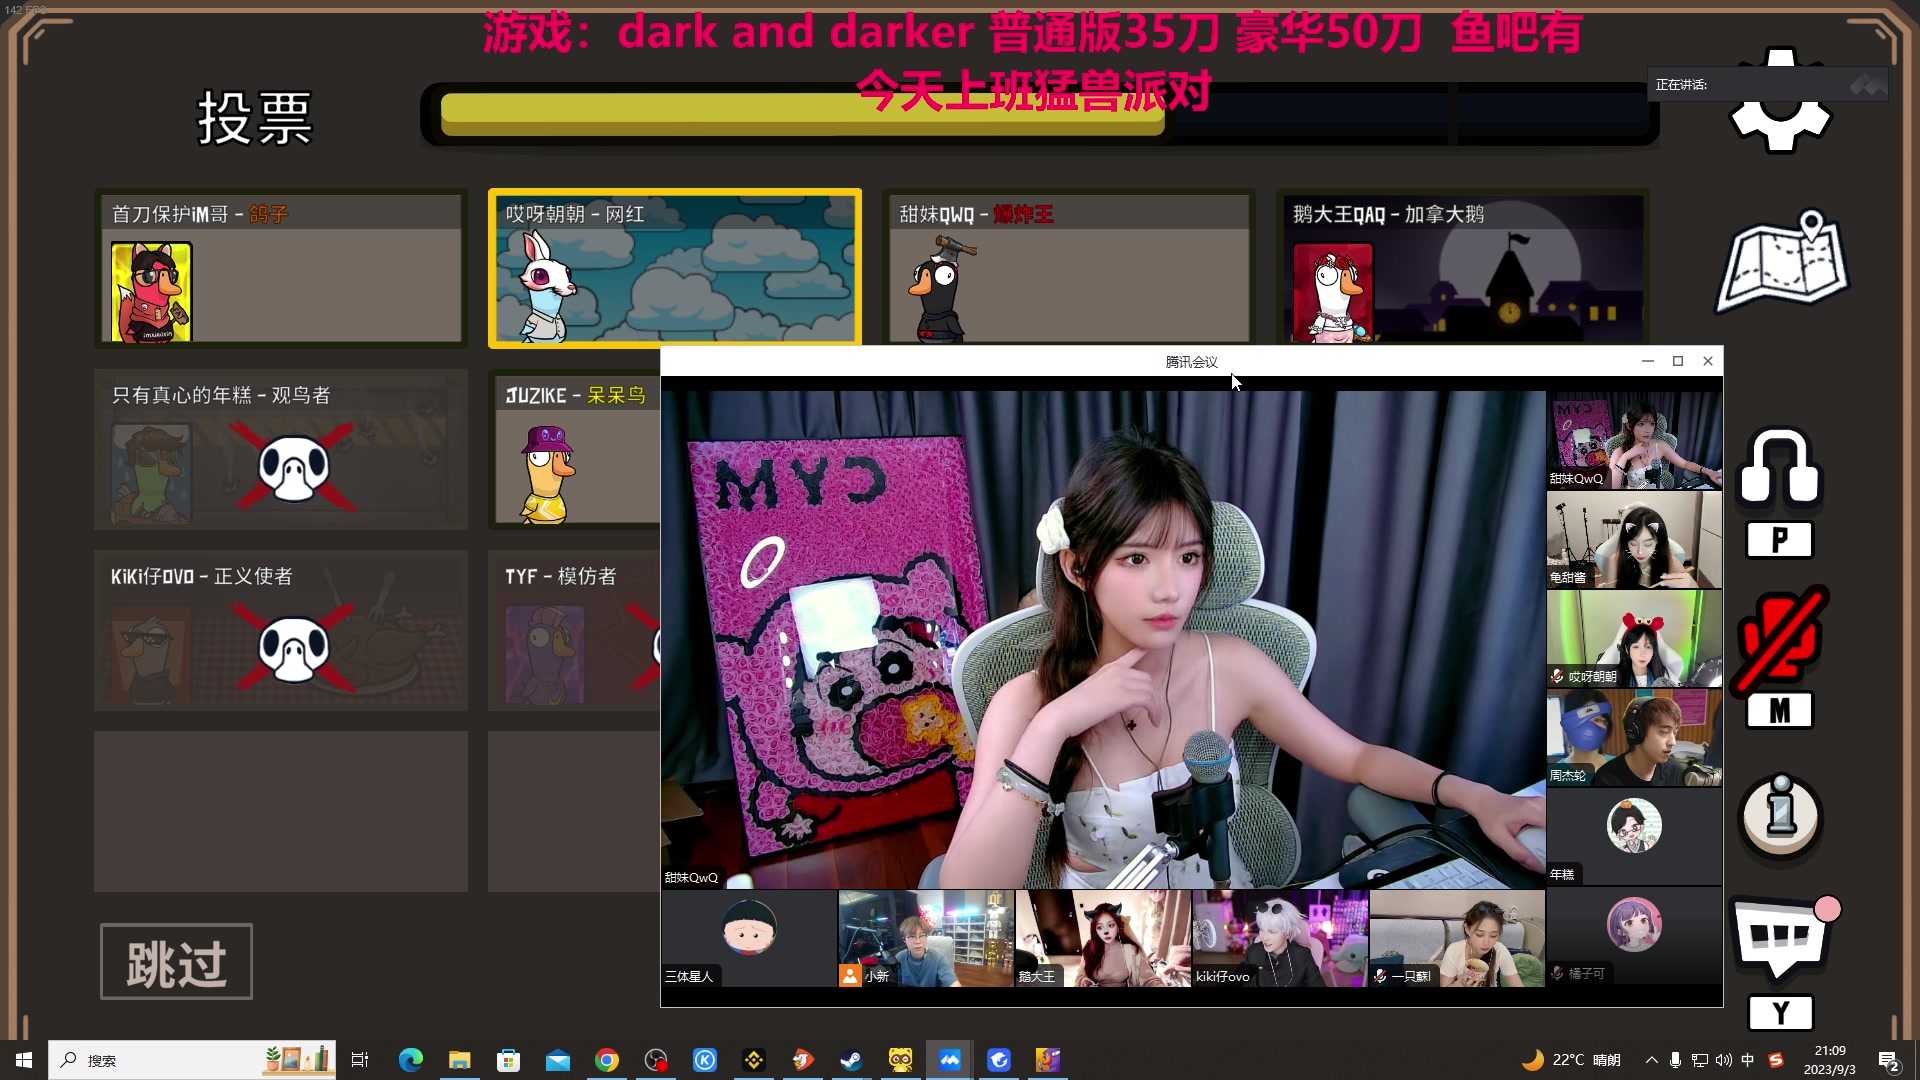Unmute the red crossed microphone icon
Viewport: 1920px width, 1080px height.
[1782, 640]
